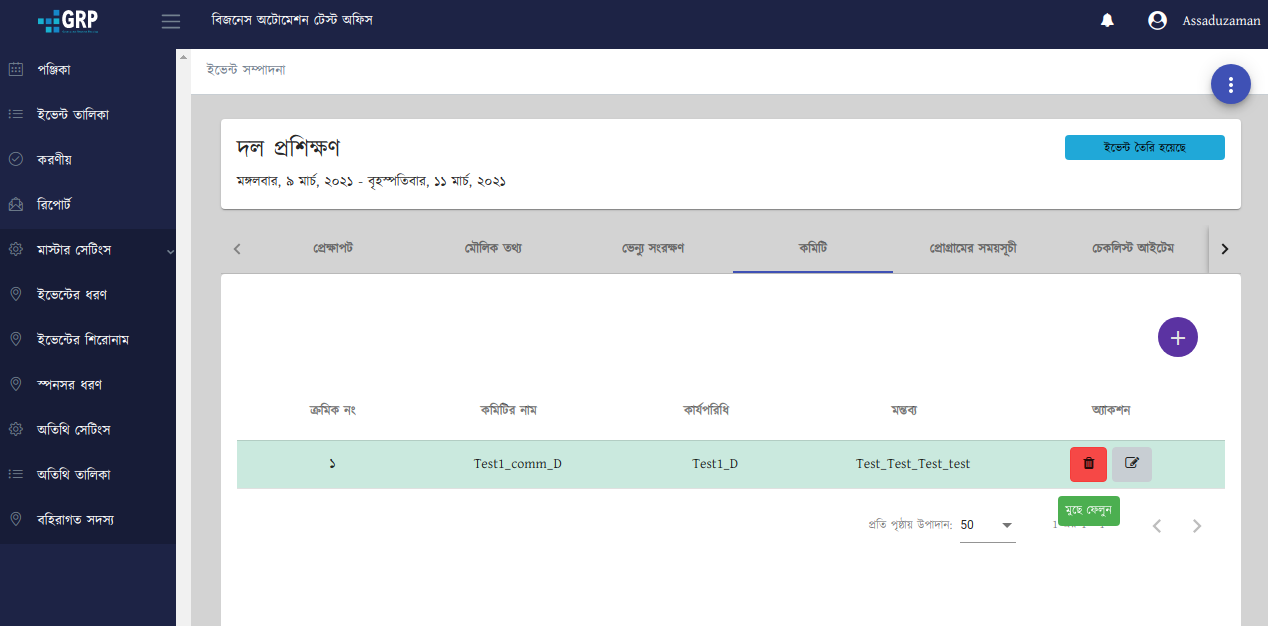Click the মন্তব্য column header
Image resolution: width=1268 pixels, height=626 pixels.
coord(904,410)
